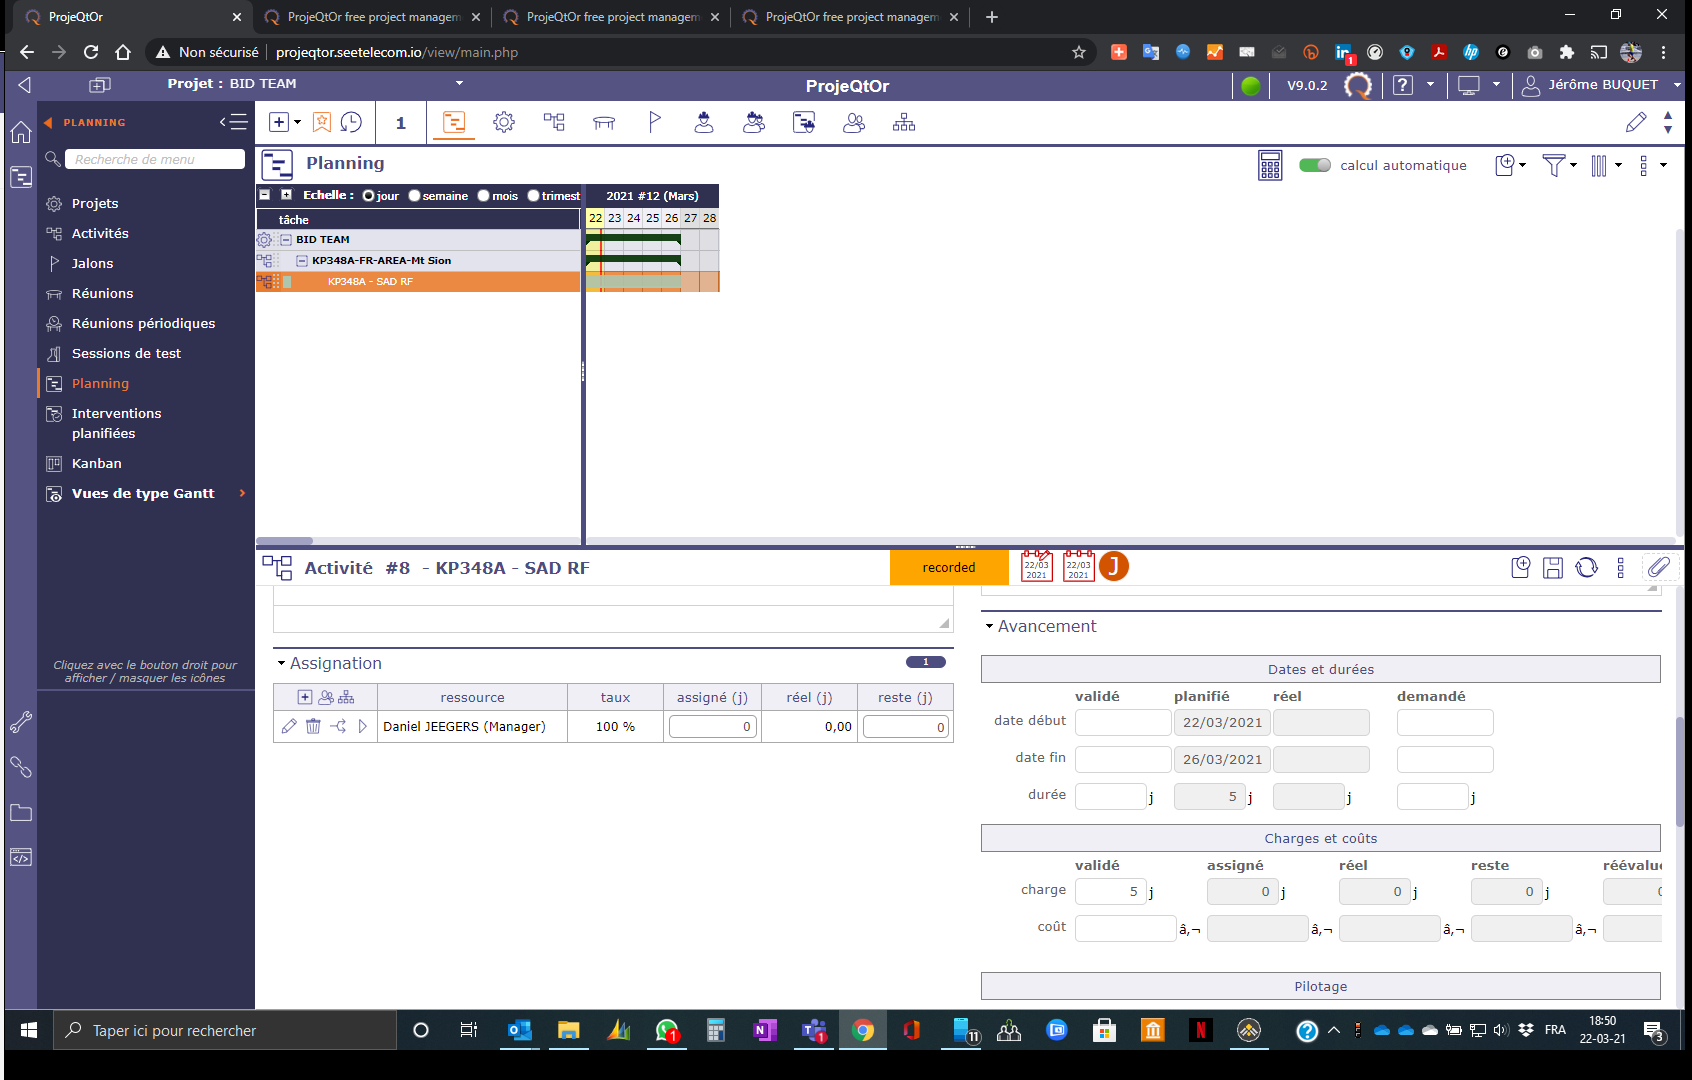Viewport: 1692px width, 1080px height.
Task: Click the recorded status button
Action: click(x=948, y=568)
